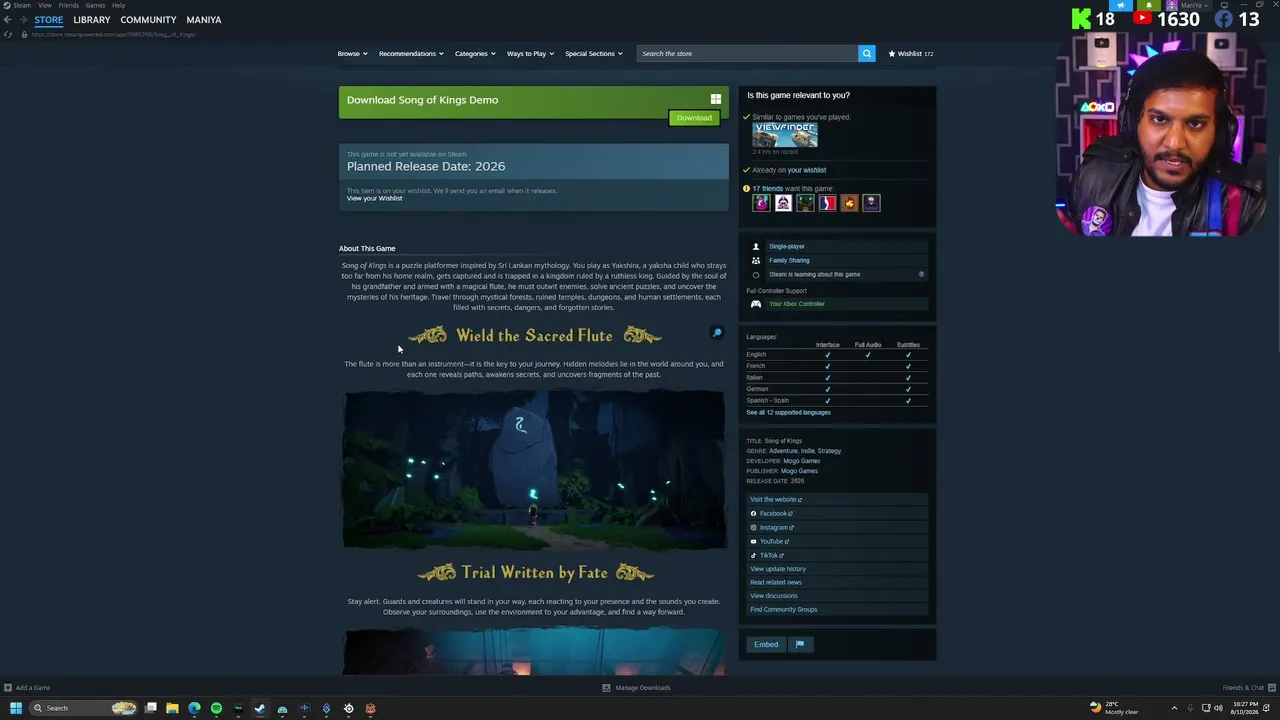This screenshot has height=720, width=1280.
Task: Open the Instagram link
Action: click(x=776, y=528)
